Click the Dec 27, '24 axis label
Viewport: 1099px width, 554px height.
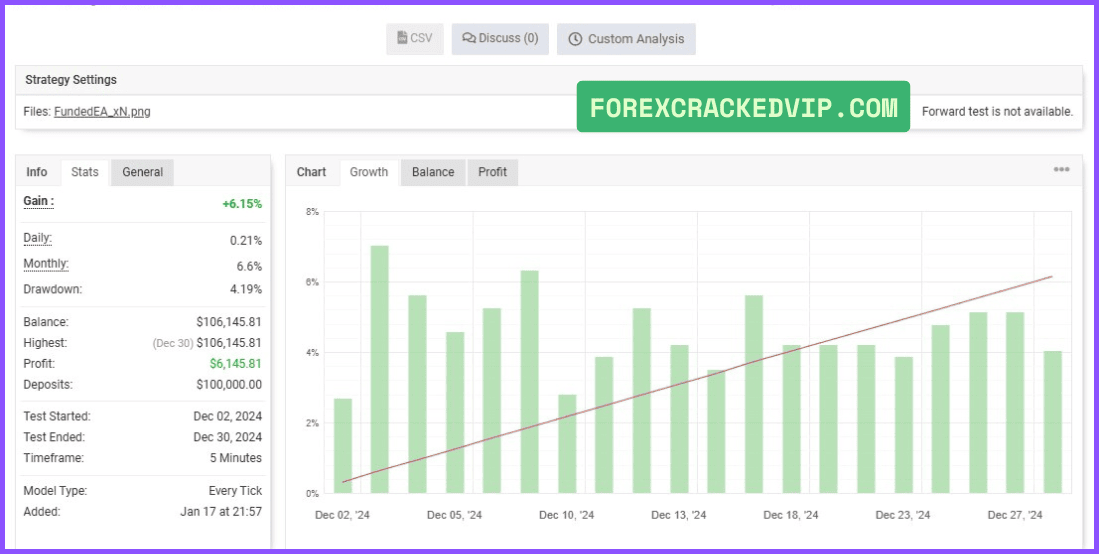(x=1015, y=515)
